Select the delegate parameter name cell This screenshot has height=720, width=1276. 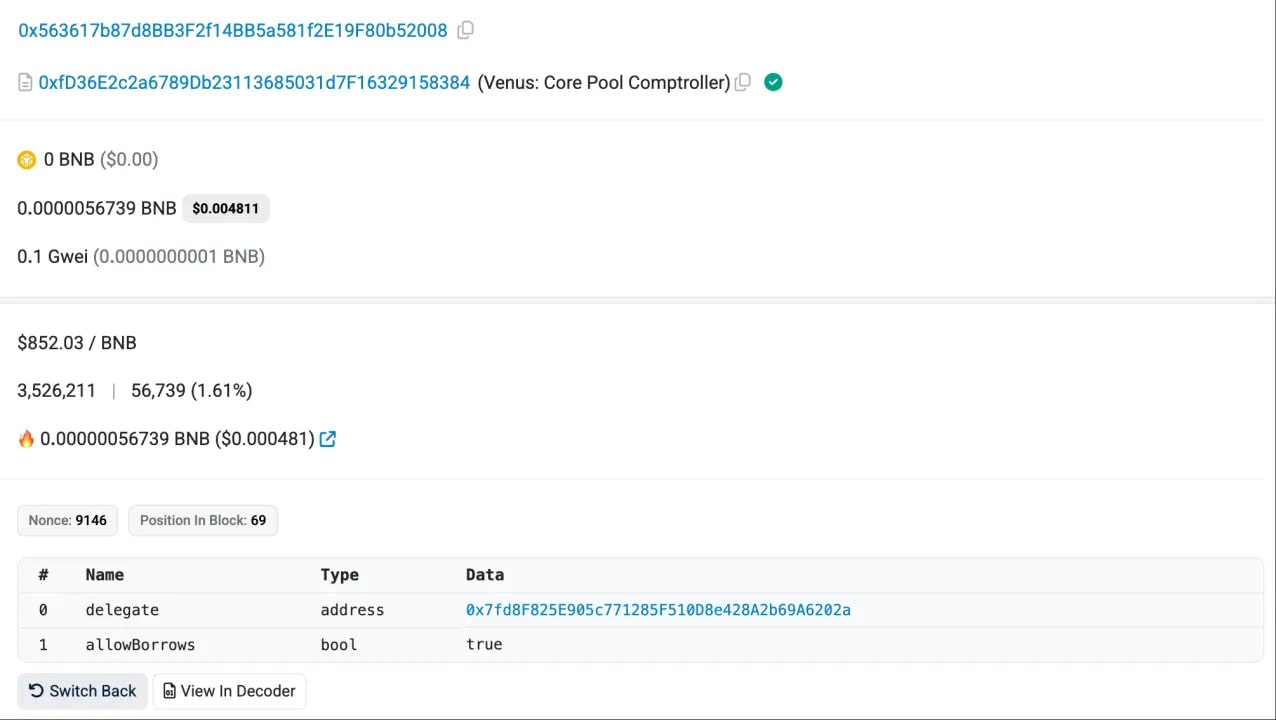(x=122, y=610)
